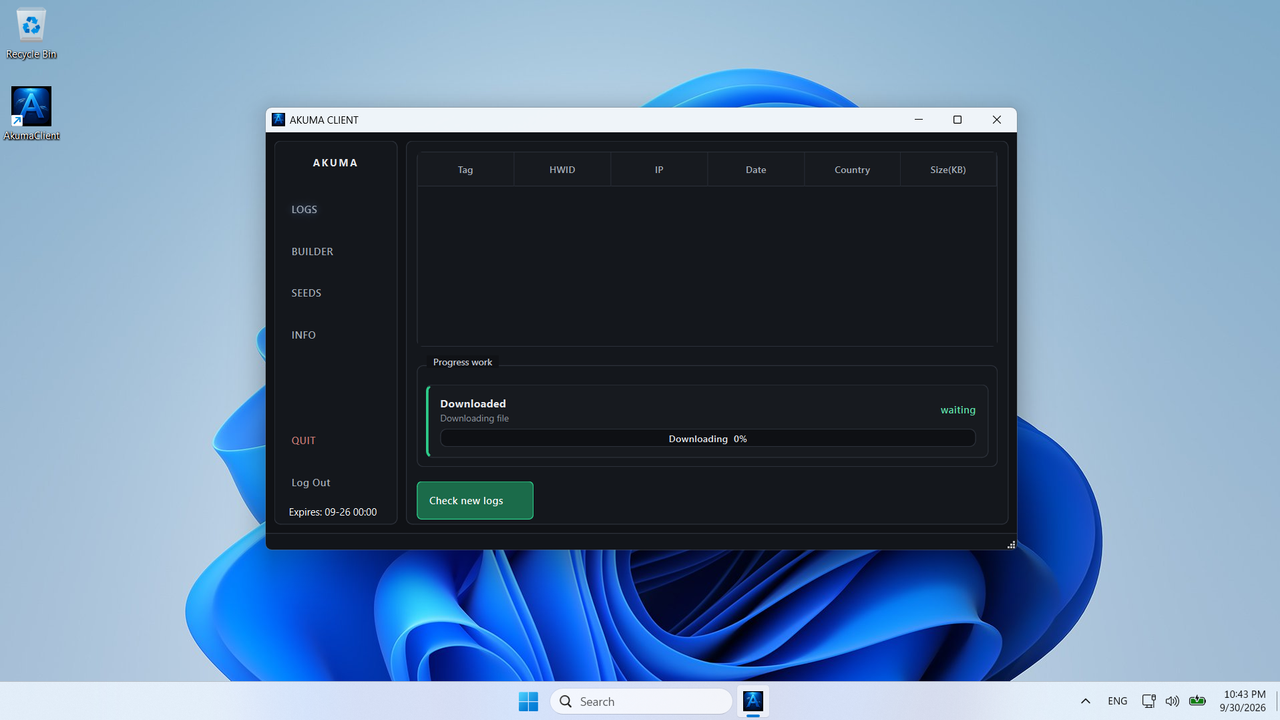The image size is (1280, 720).
Task: Open the LOGS section in sidebar
Action: click(304, 210)
